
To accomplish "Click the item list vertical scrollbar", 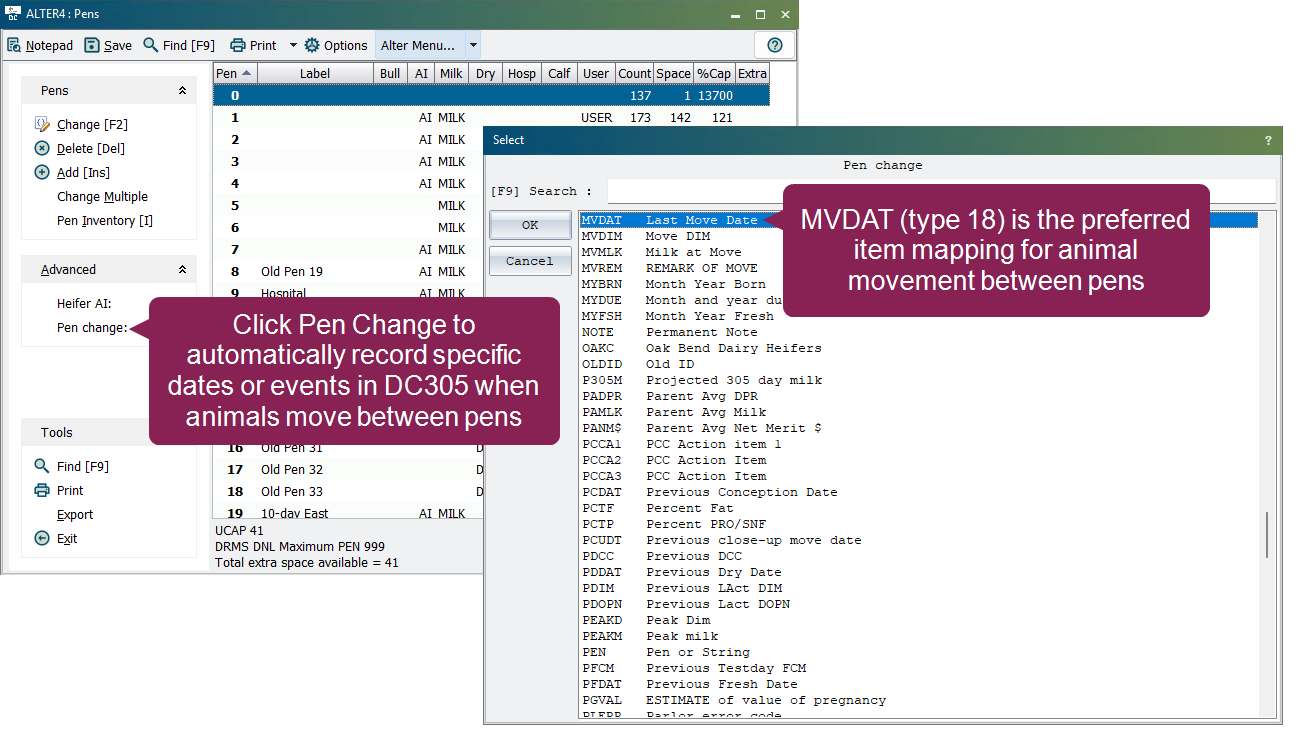I will pyautogui.click(x=1267, y=534).
